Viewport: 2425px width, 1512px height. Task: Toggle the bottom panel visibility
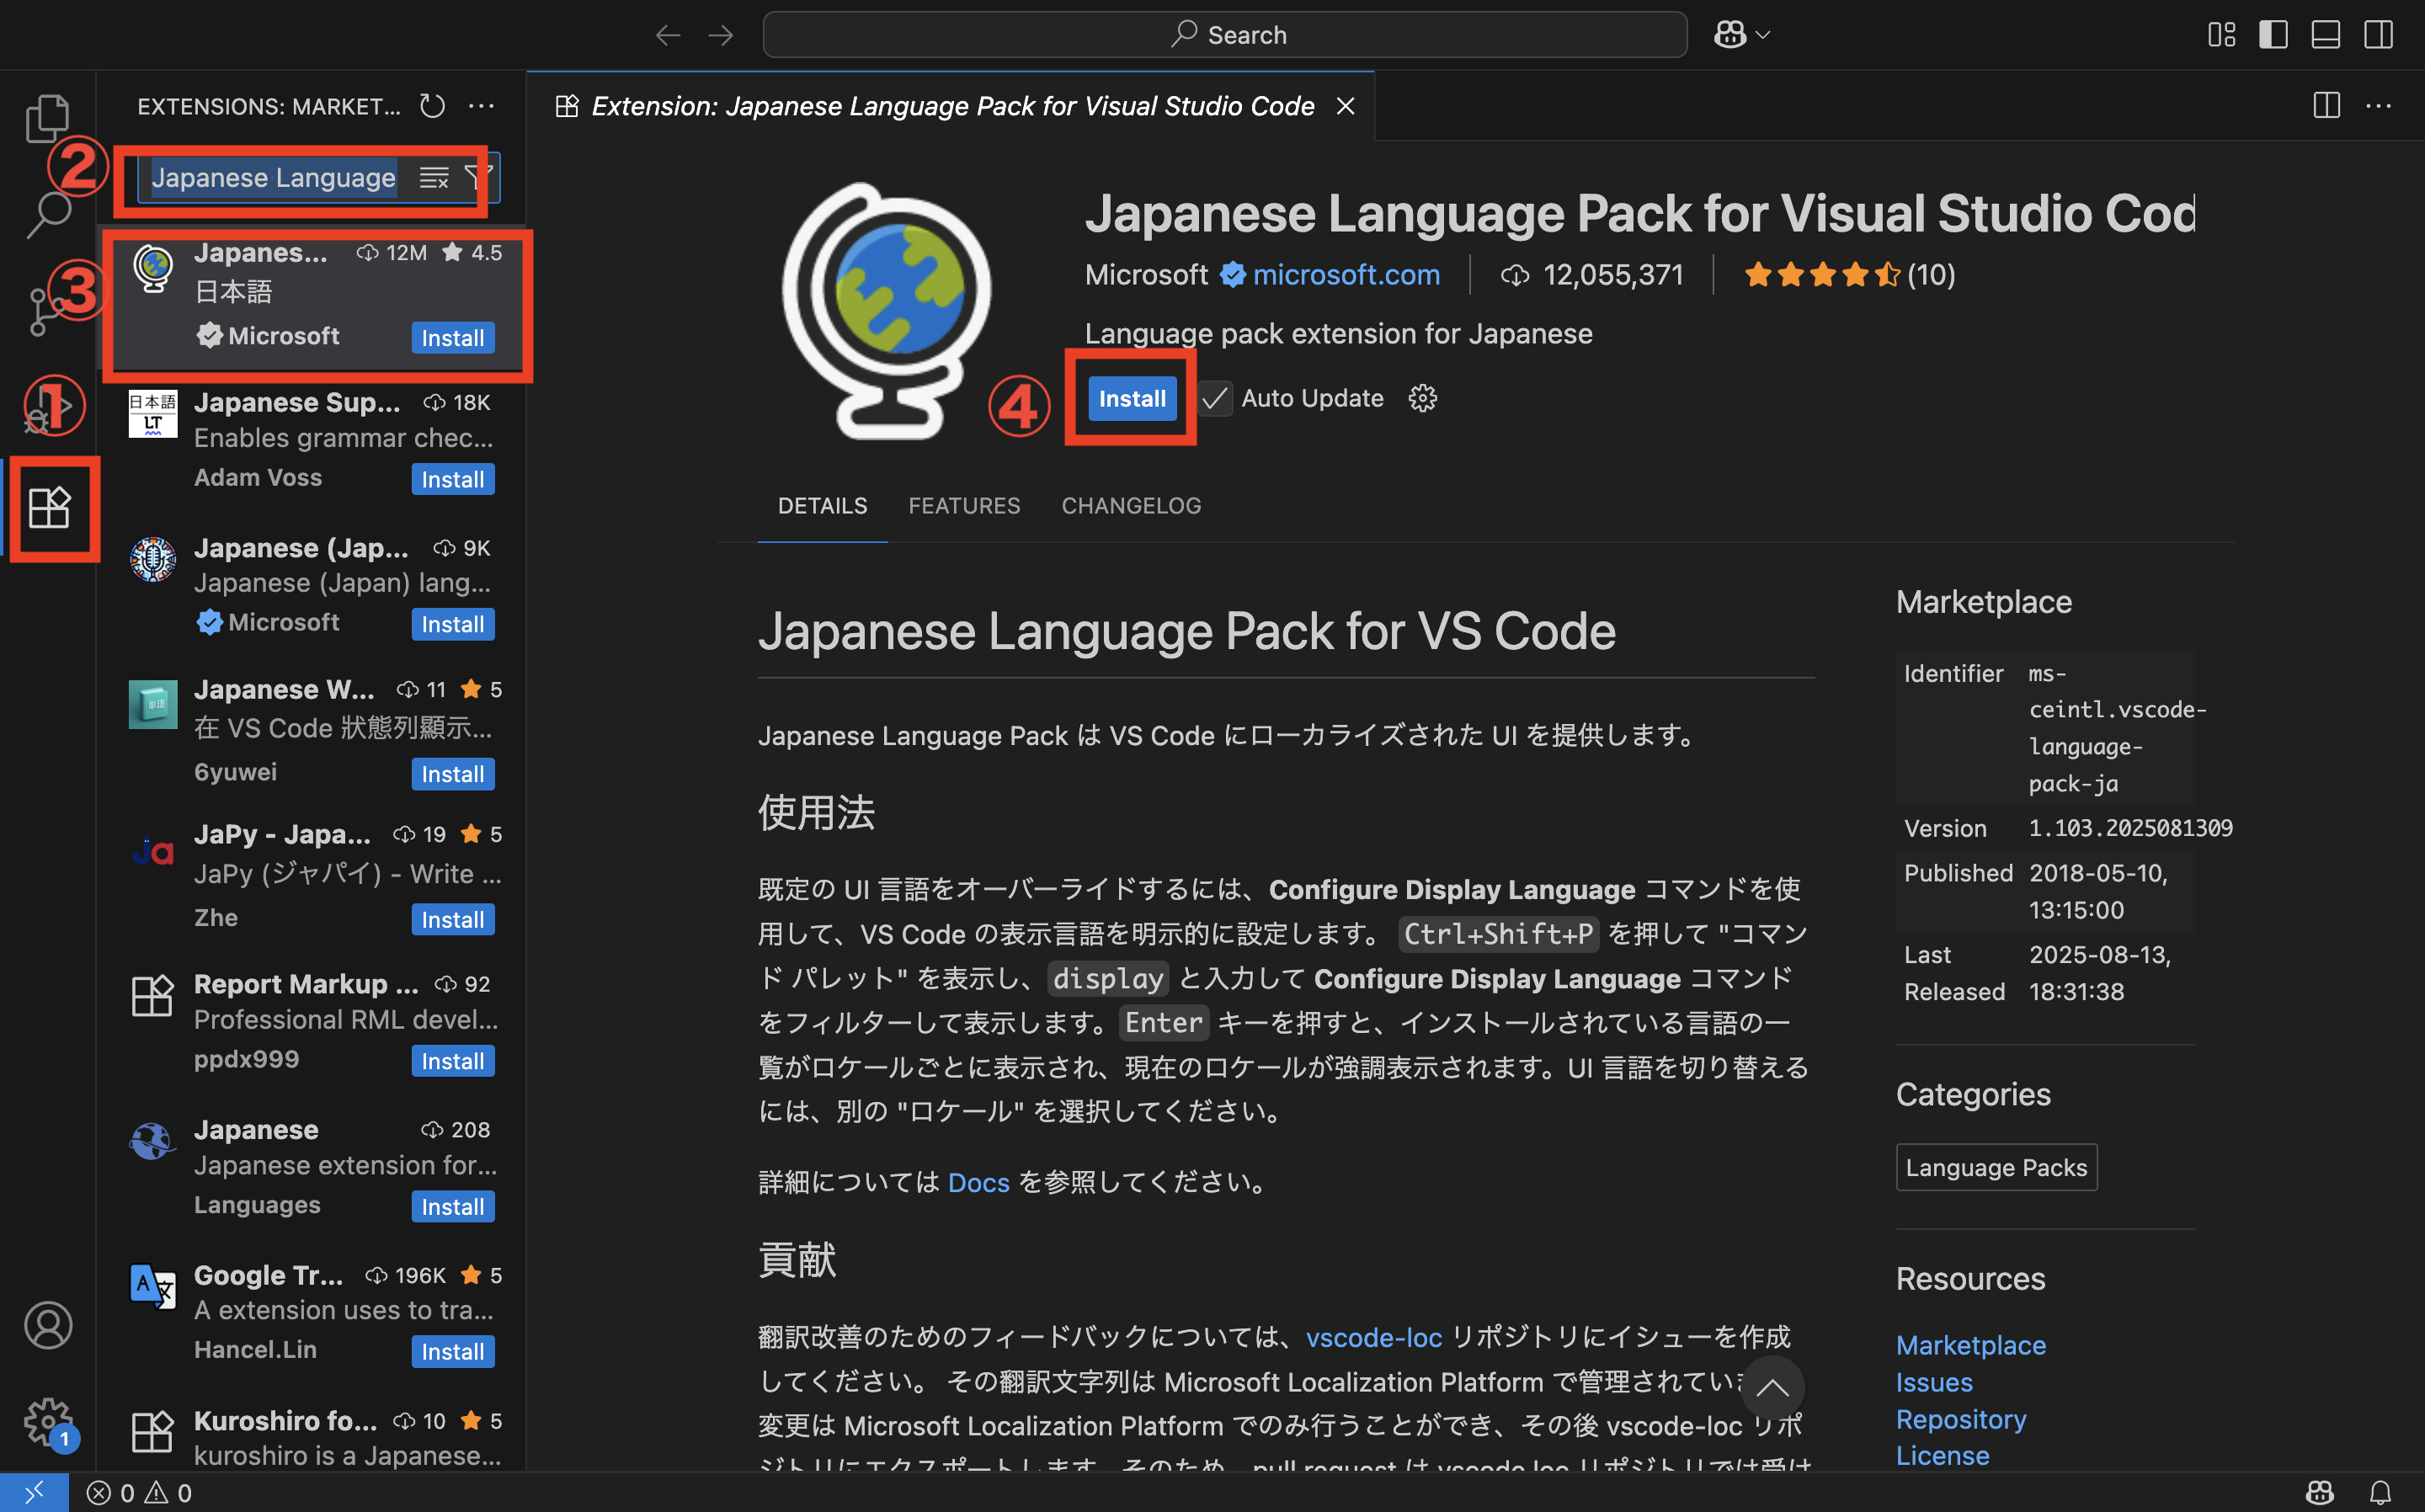click(x=2325, y=35)
